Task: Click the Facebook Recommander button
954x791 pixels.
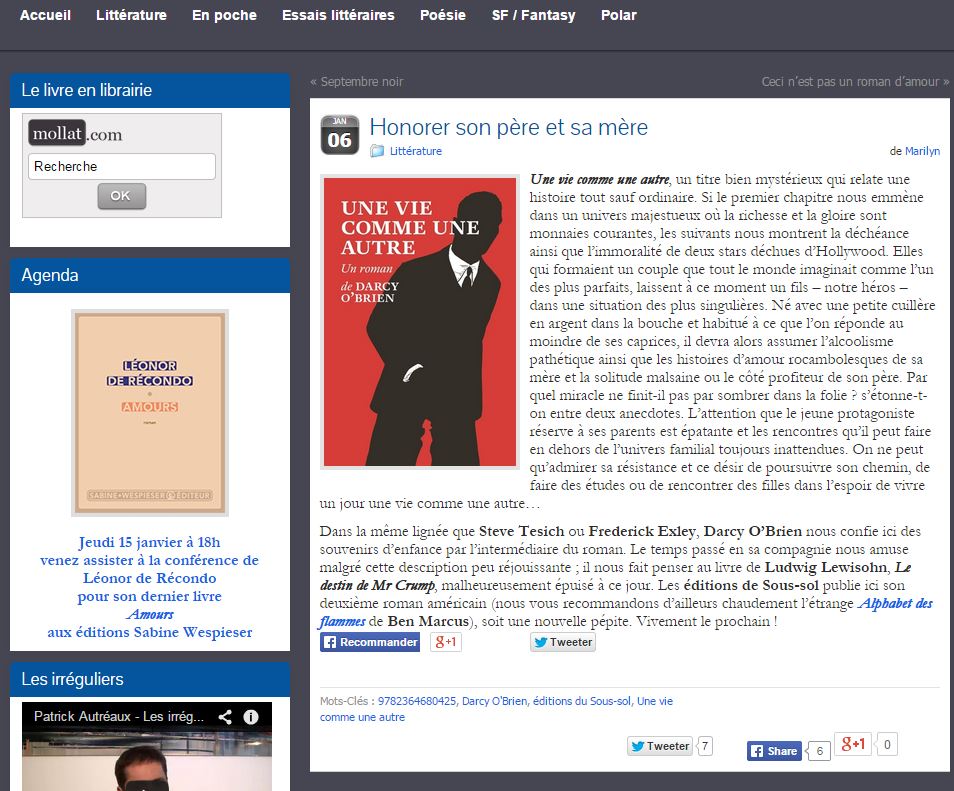Action: point(370,642)
